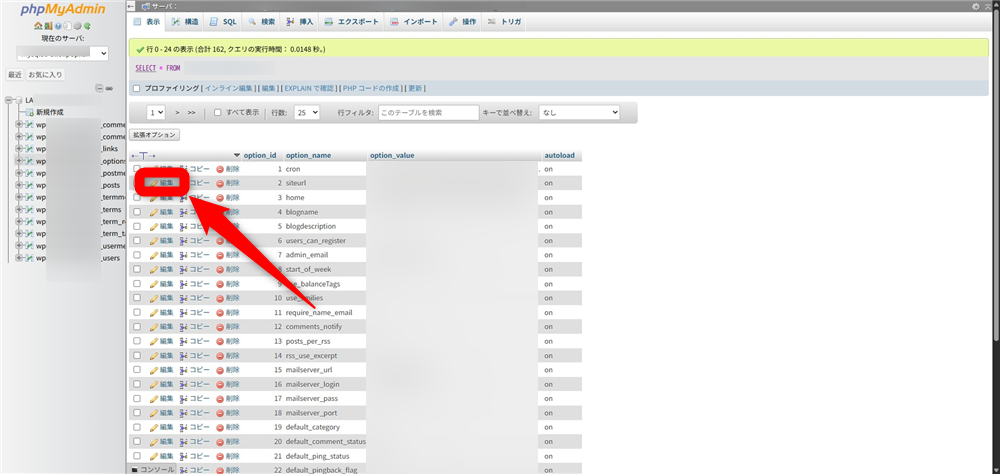1000x474 pixels.
Task: Copy the blogdescription row
Action: click(x=195, y=226)
